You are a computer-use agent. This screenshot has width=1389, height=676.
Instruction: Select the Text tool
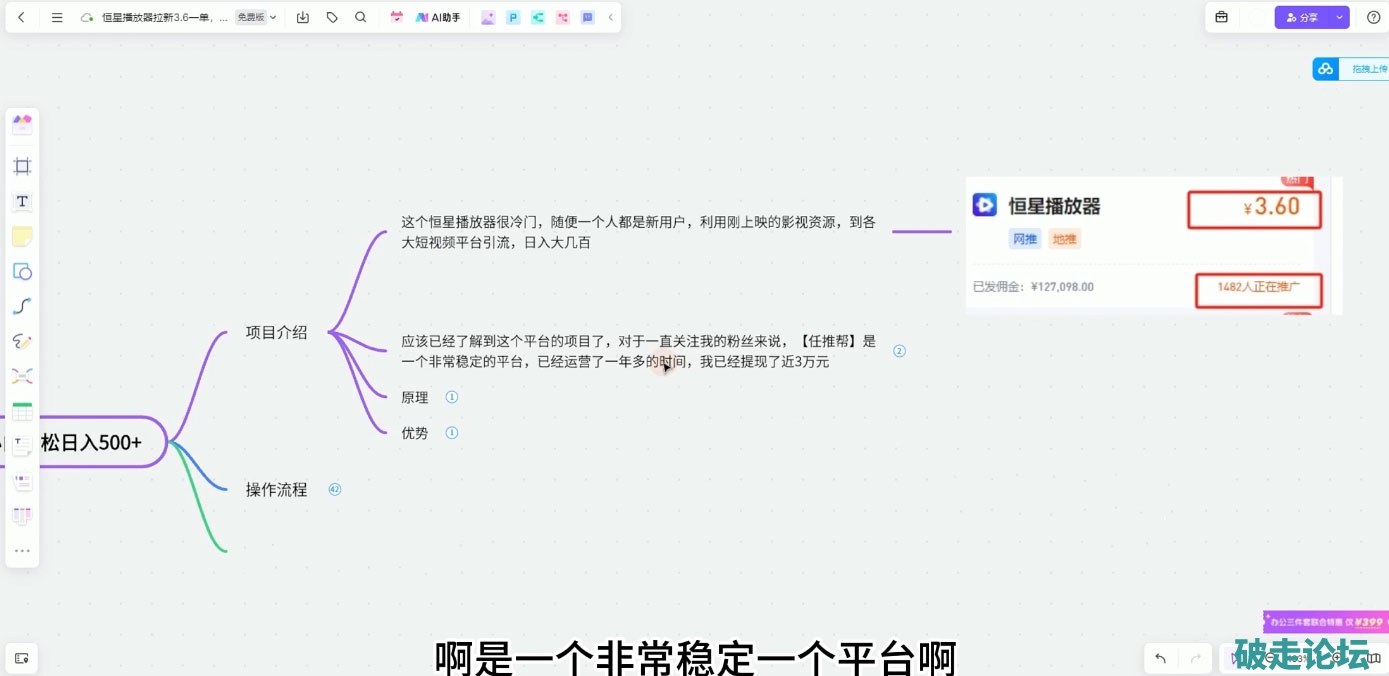pos(22,202)
